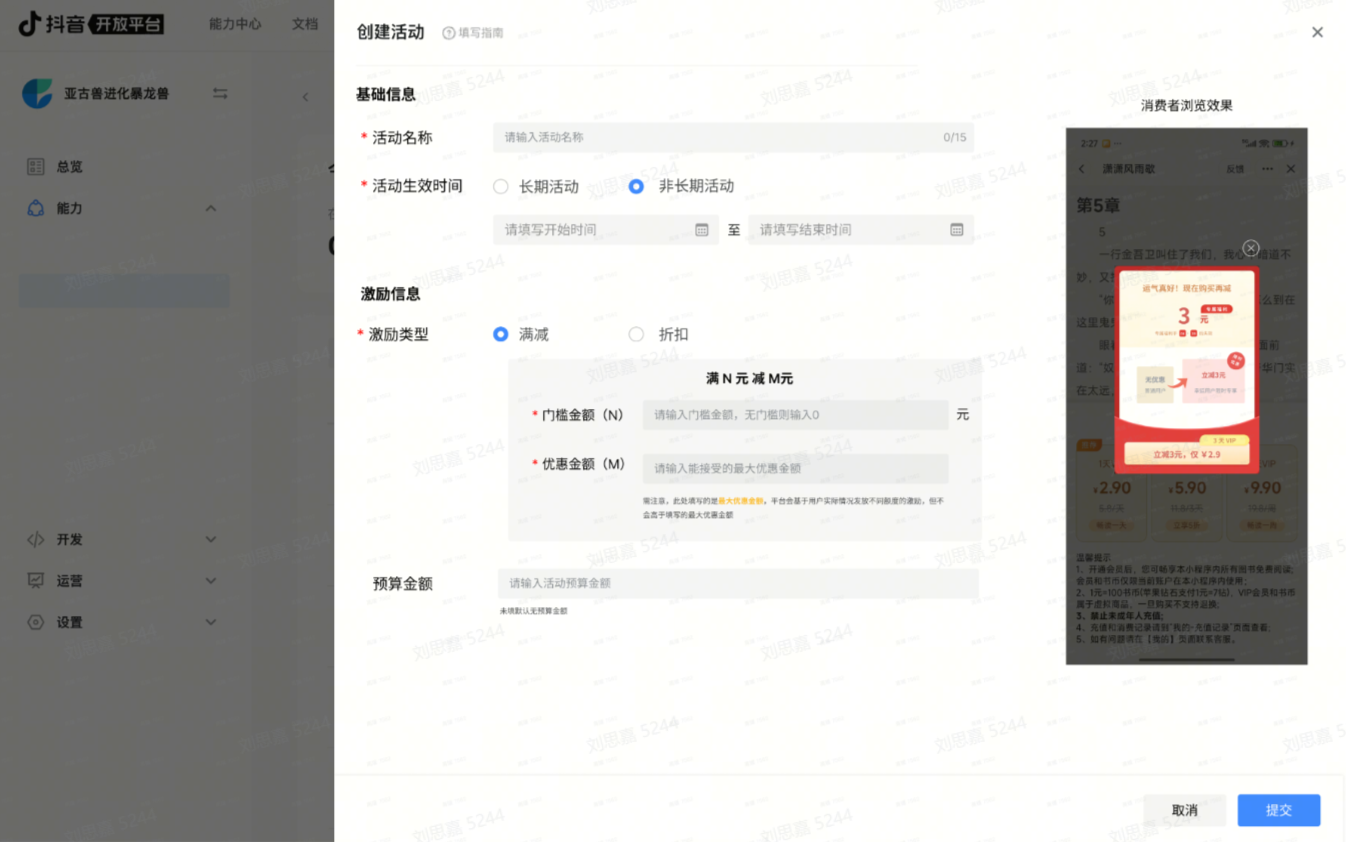The image size is (1346, 842).
Task: Expand the 运营 sidebar section
Action: point(210,581)
